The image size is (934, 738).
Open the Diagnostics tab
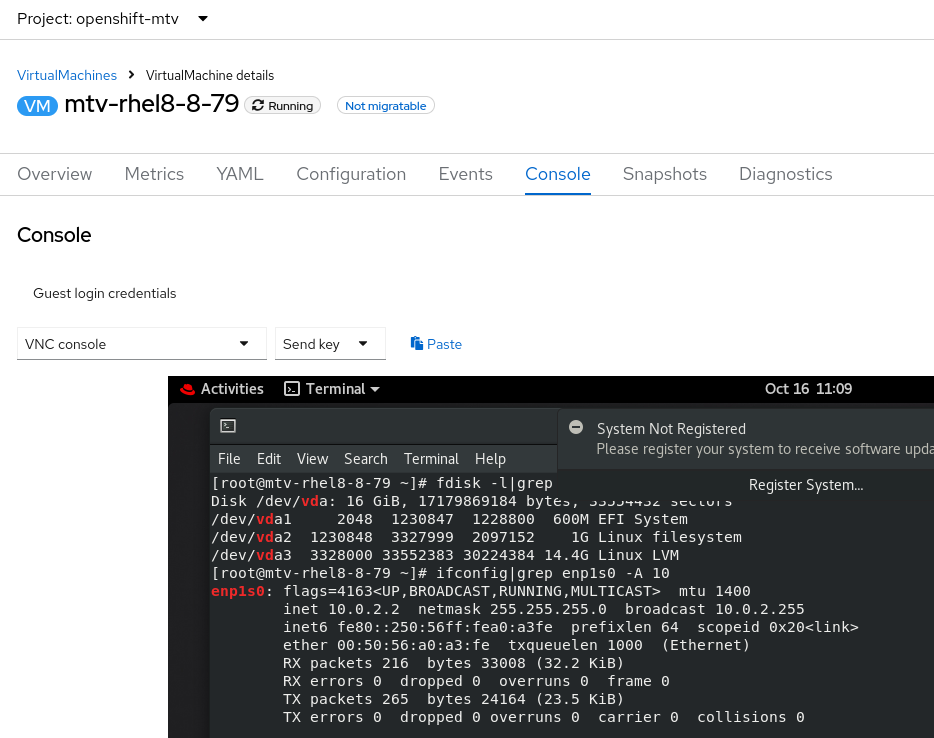(x=785, y=174)
